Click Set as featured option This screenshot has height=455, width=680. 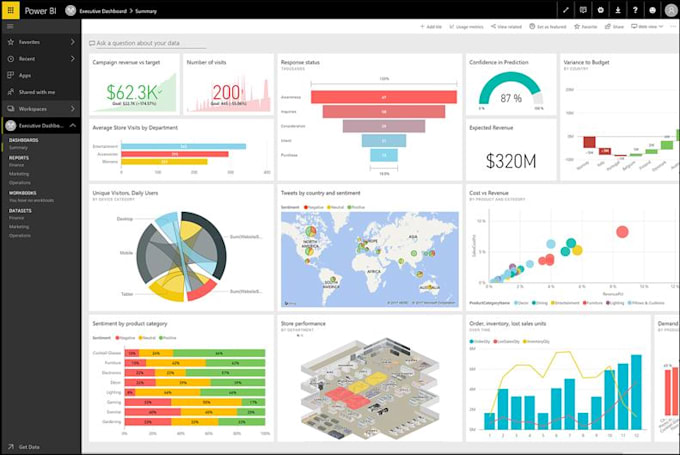point(548,26)
